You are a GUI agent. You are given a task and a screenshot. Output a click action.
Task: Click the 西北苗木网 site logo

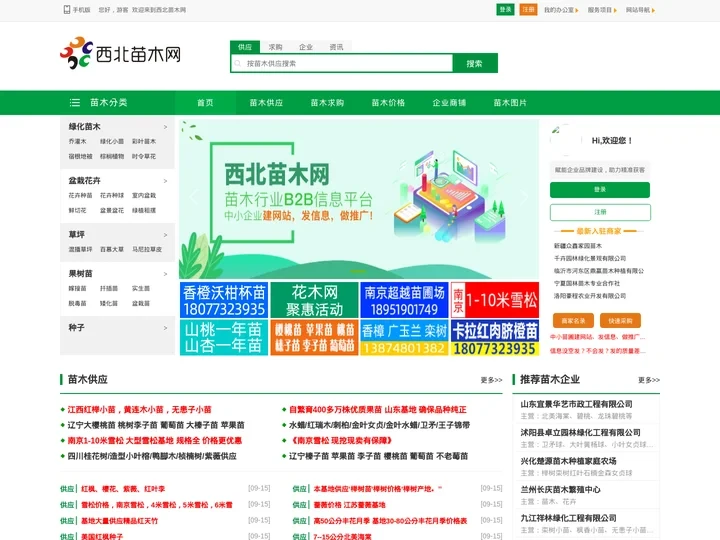[120, 53]
